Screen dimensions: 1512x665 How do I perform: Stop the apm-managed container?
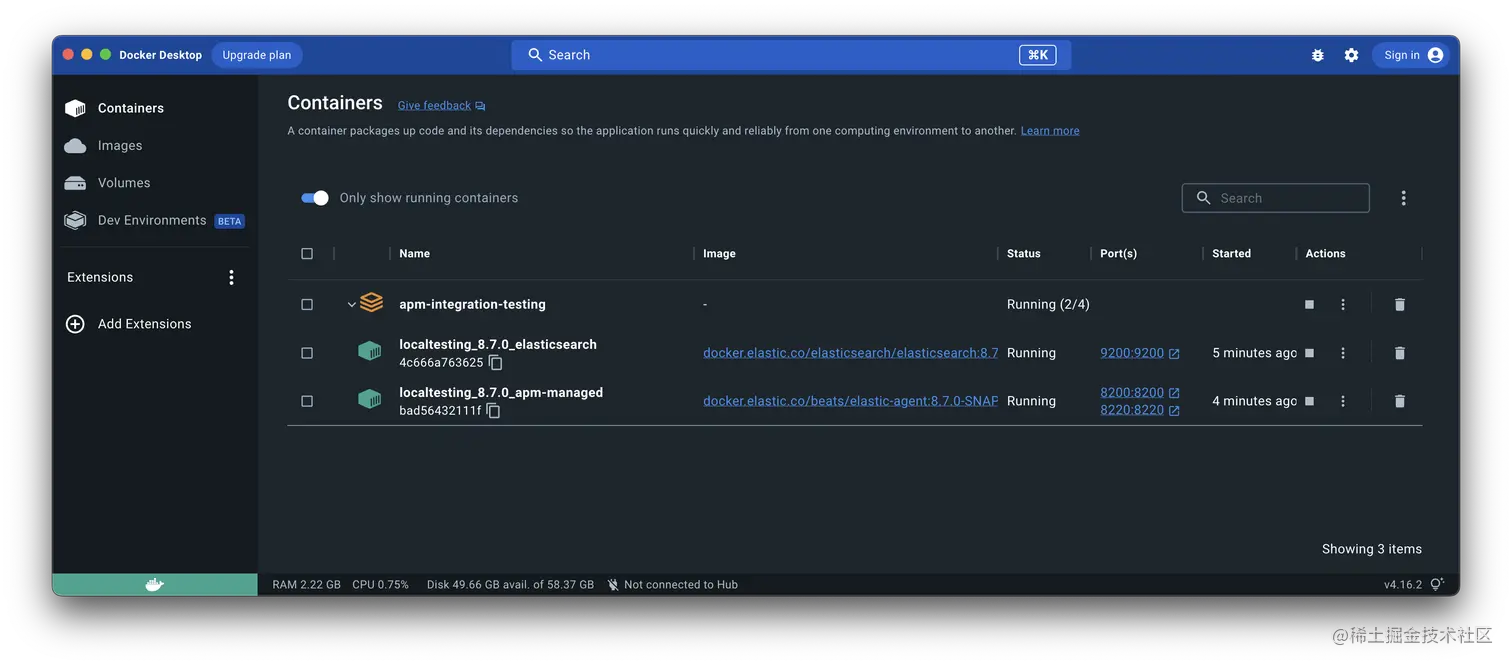[x=1309, y=401]
